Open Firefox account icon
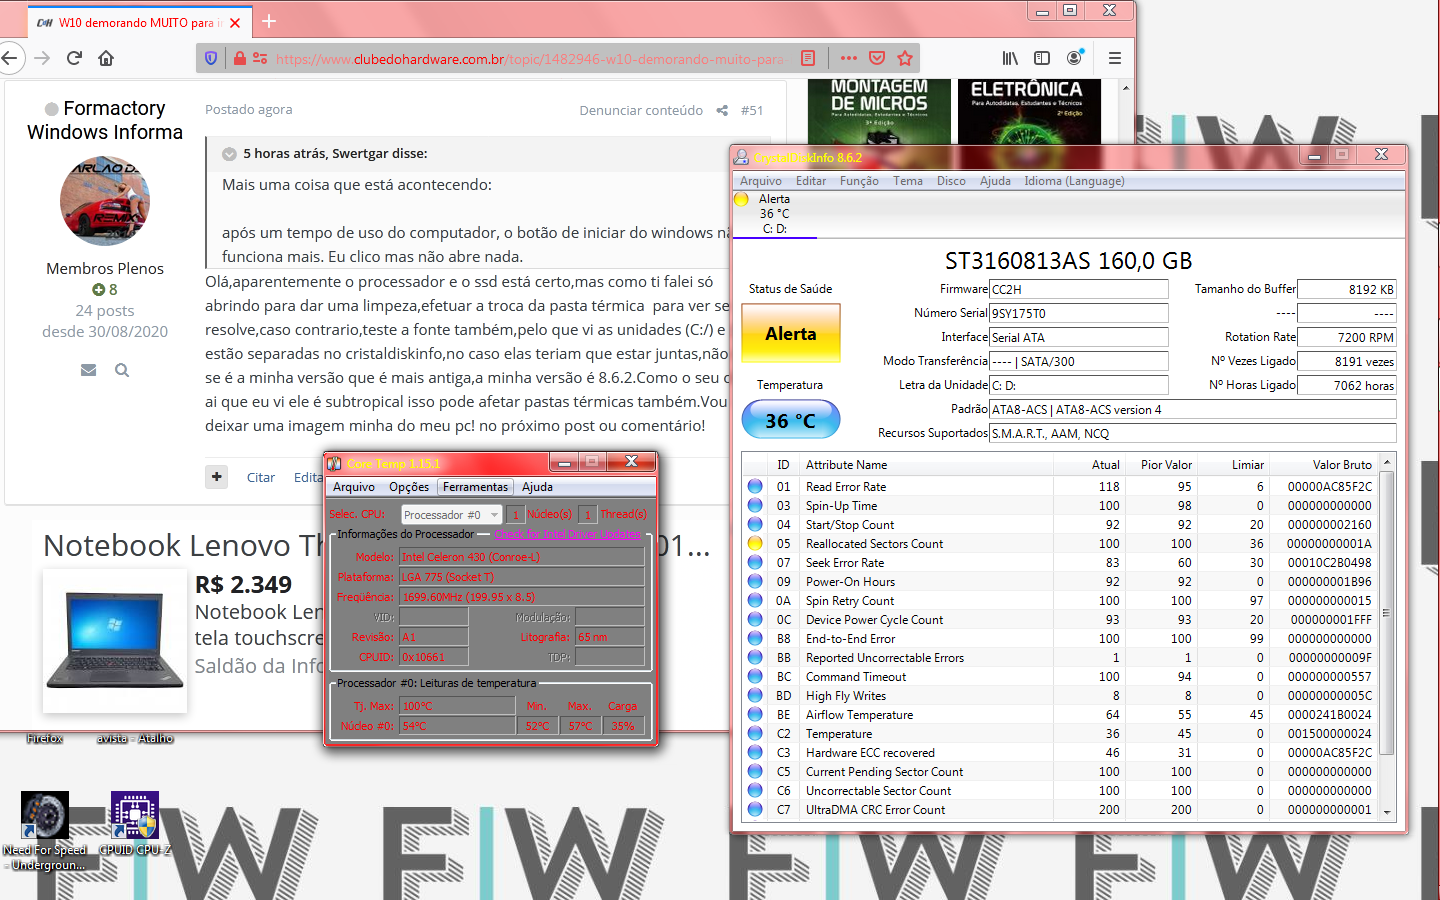Viewport: 1440px width, 900px height. tap(1075, 58)
